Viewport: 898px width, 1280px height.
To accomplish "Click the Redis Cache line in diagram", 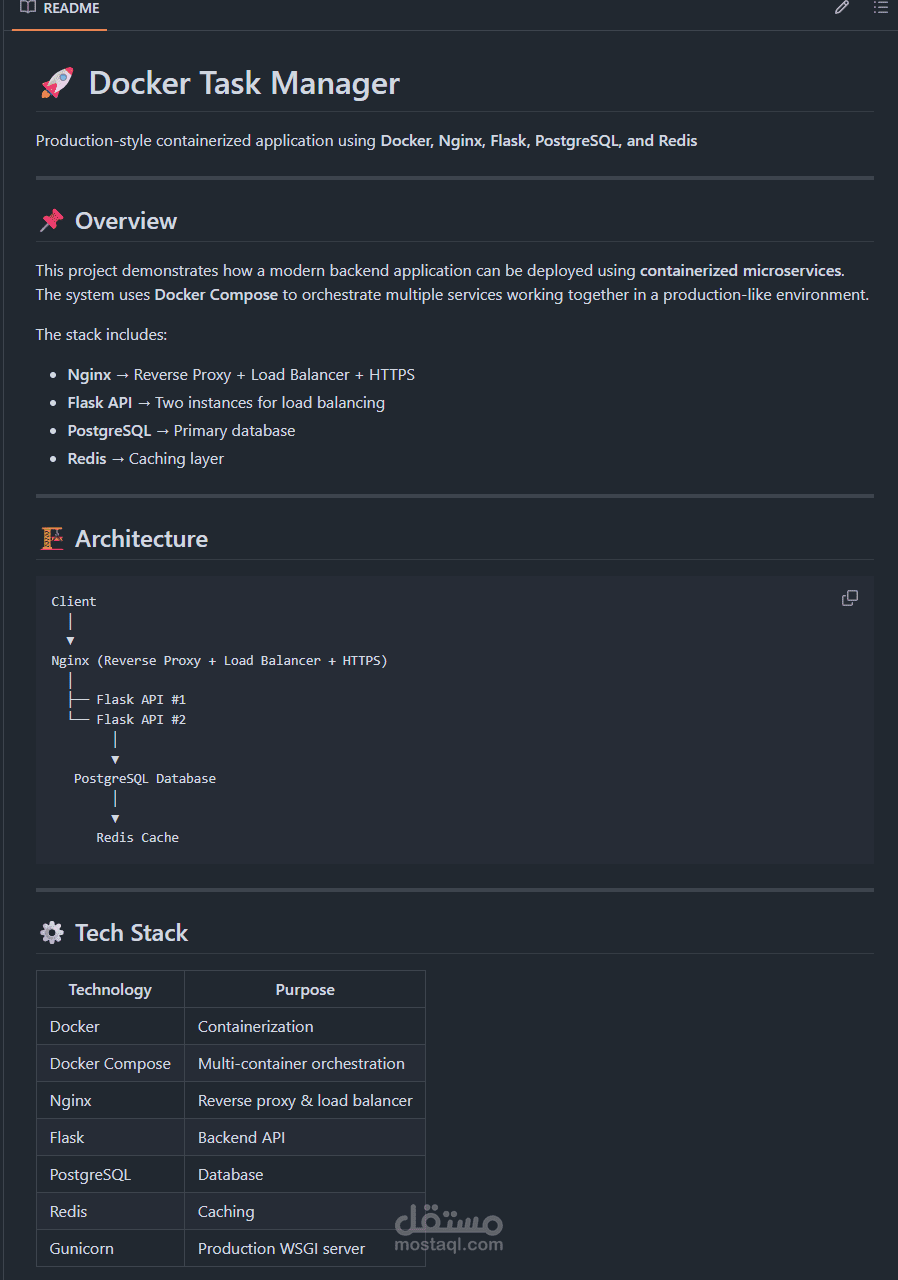I will [137, 838].
